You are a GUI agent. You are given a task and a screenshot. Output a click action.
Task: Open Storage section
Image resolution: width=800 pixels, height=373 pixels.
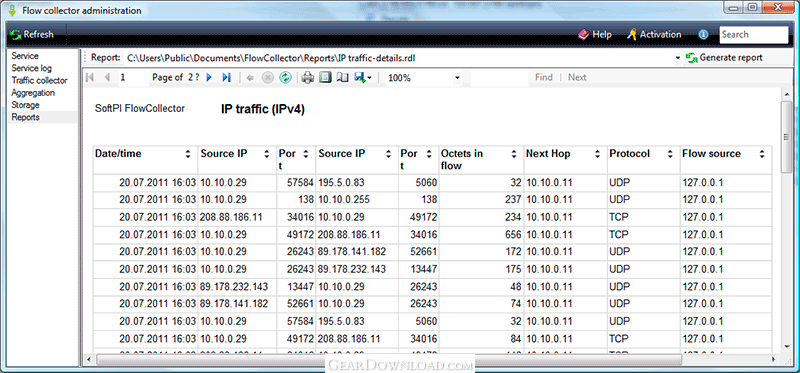(26, 105)
